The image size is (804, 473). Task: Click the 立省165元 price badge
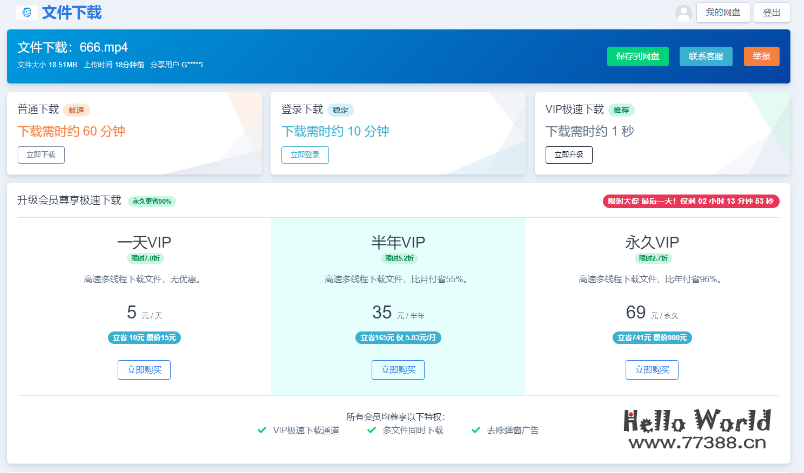[x=398, y=338]
